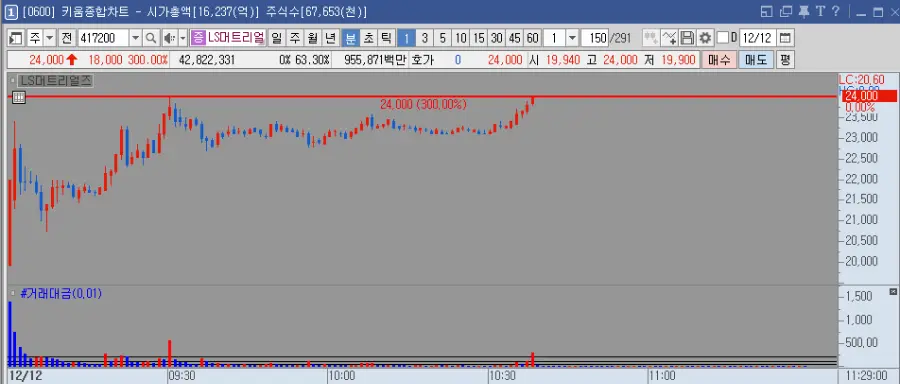Screen dimensions: 900x384
Task: Click the screen number 1 icon in the title bar
Action: coord(11,11)
